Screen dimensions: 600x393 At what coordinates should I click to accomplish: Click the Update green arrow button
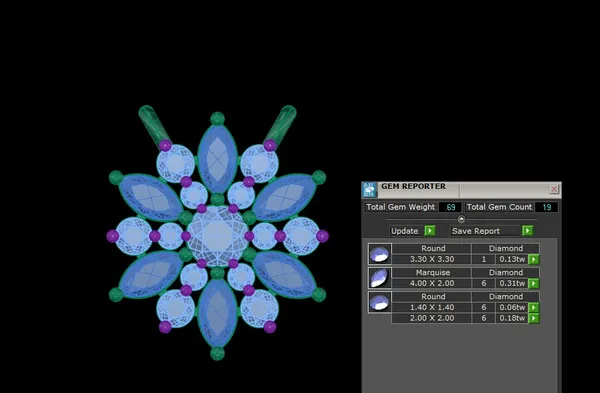[x=430, y=231]
